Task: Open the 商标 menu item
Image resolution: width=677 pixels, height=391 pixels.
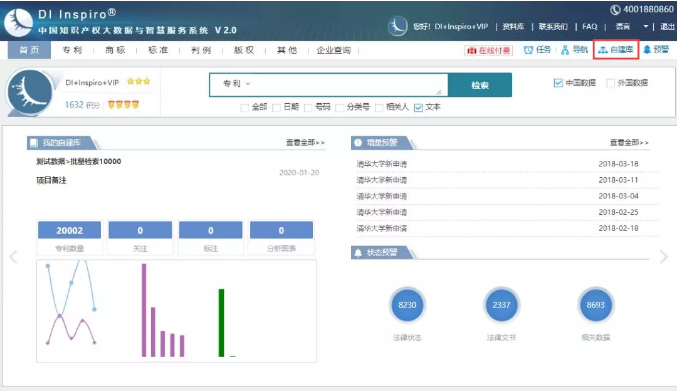Action: pos(115,50)
